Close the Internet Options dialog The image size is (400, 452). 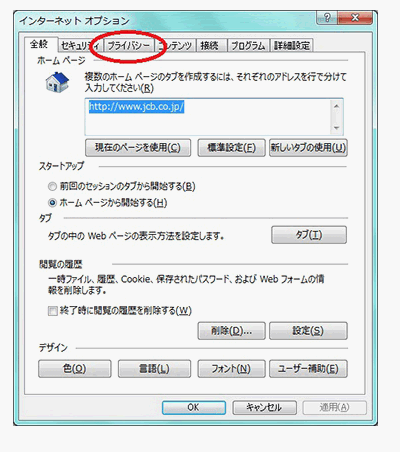pos(355,18)
